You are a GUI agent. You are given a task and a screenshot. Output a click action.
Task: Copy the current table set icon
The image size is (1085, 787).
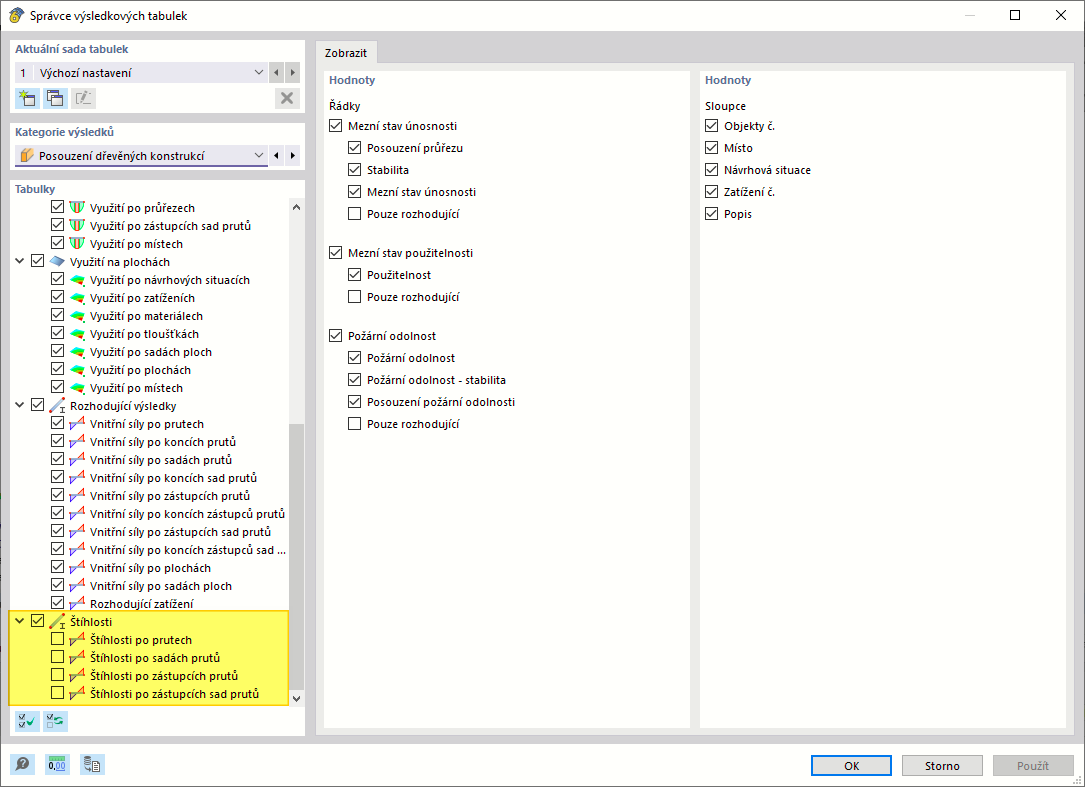pos(55,98)
